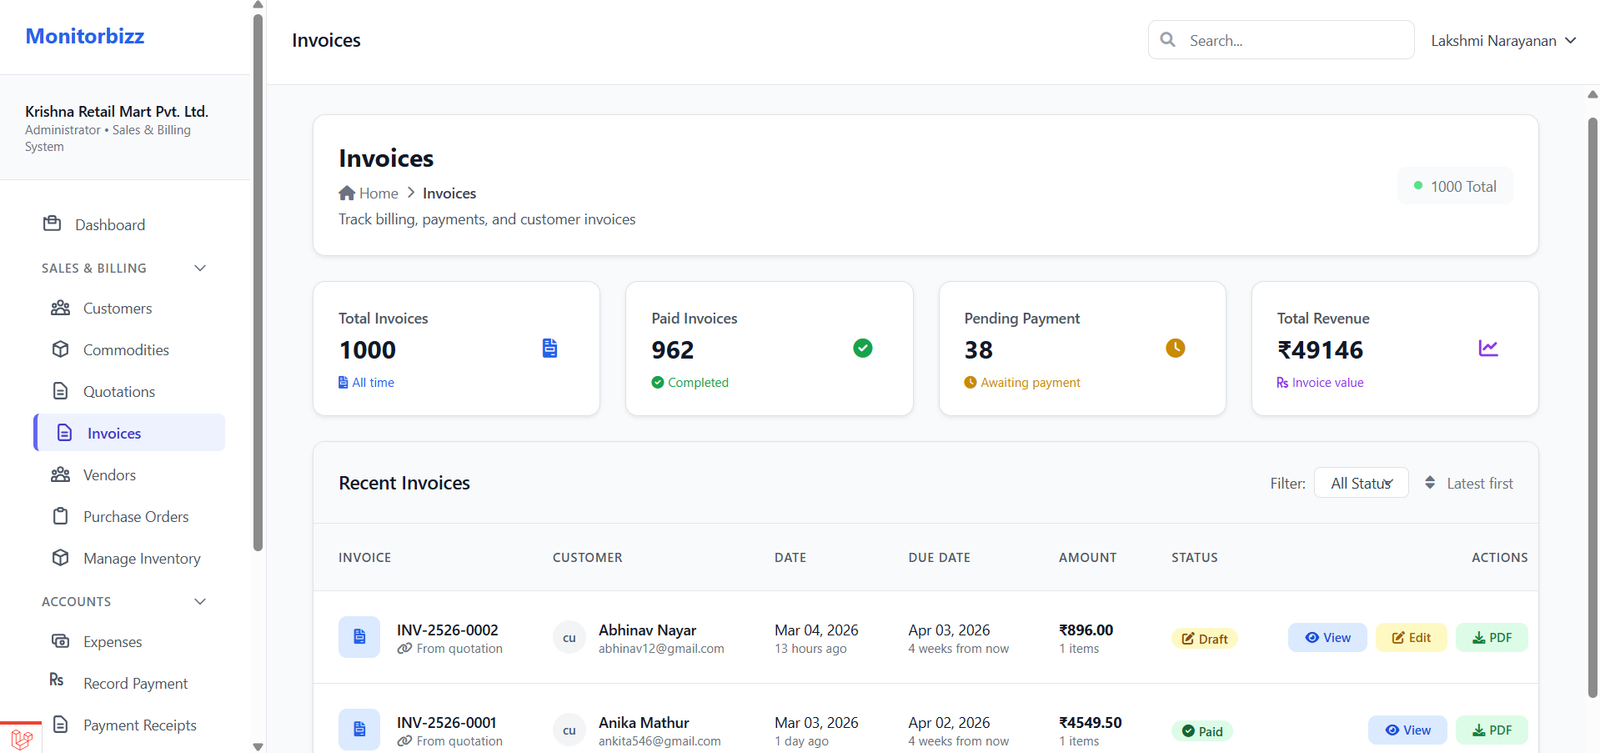This screenshot has height=753, width=1600.
Task: View invoice INV-2526-0002
Action: [1327, 637]
